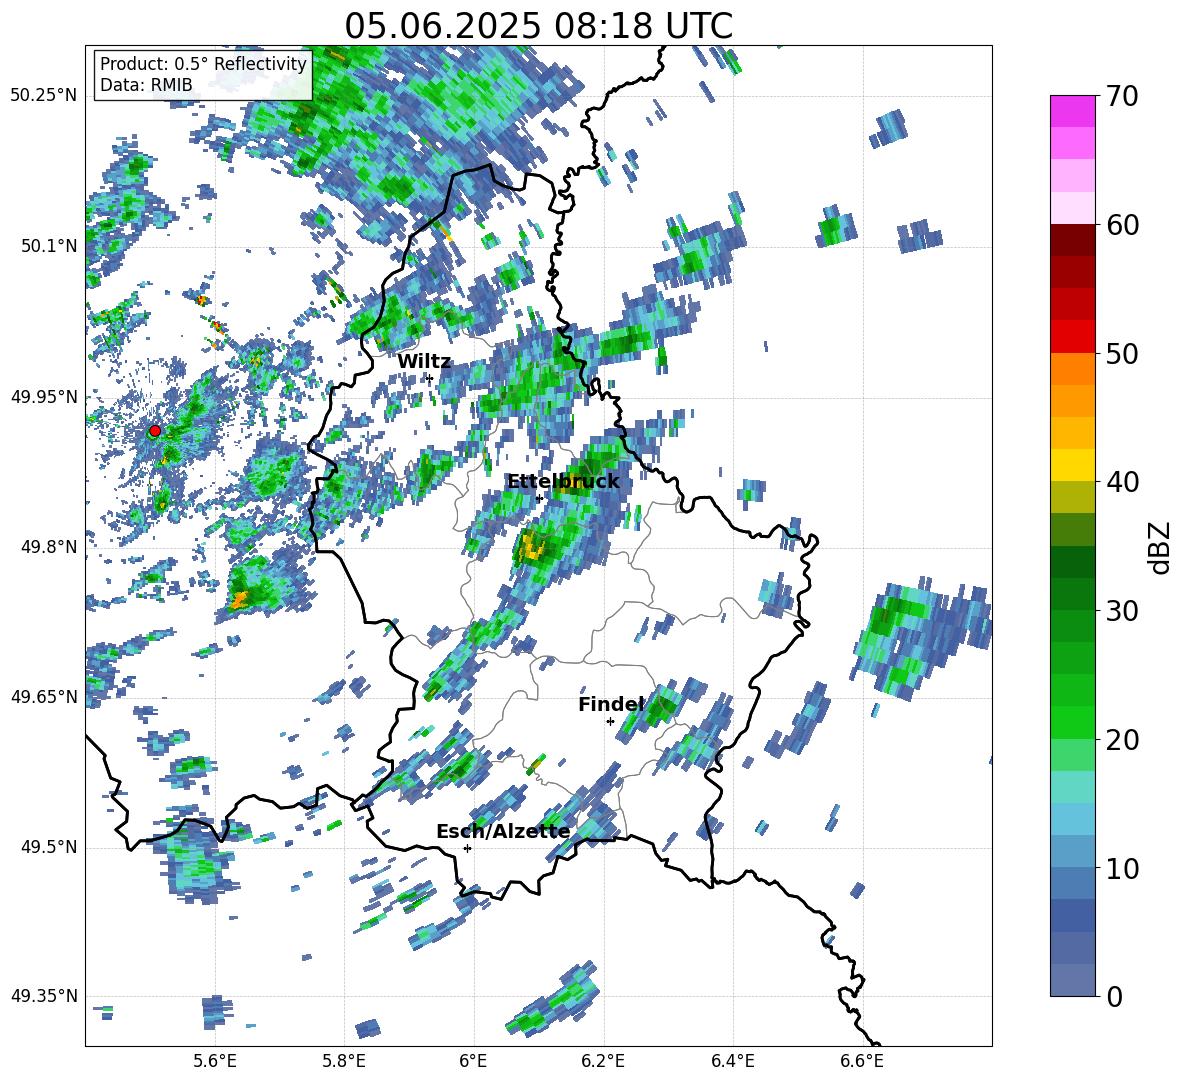Click the 50.1°N latitude label
Screen dimensions: 1184x1081
48,246
